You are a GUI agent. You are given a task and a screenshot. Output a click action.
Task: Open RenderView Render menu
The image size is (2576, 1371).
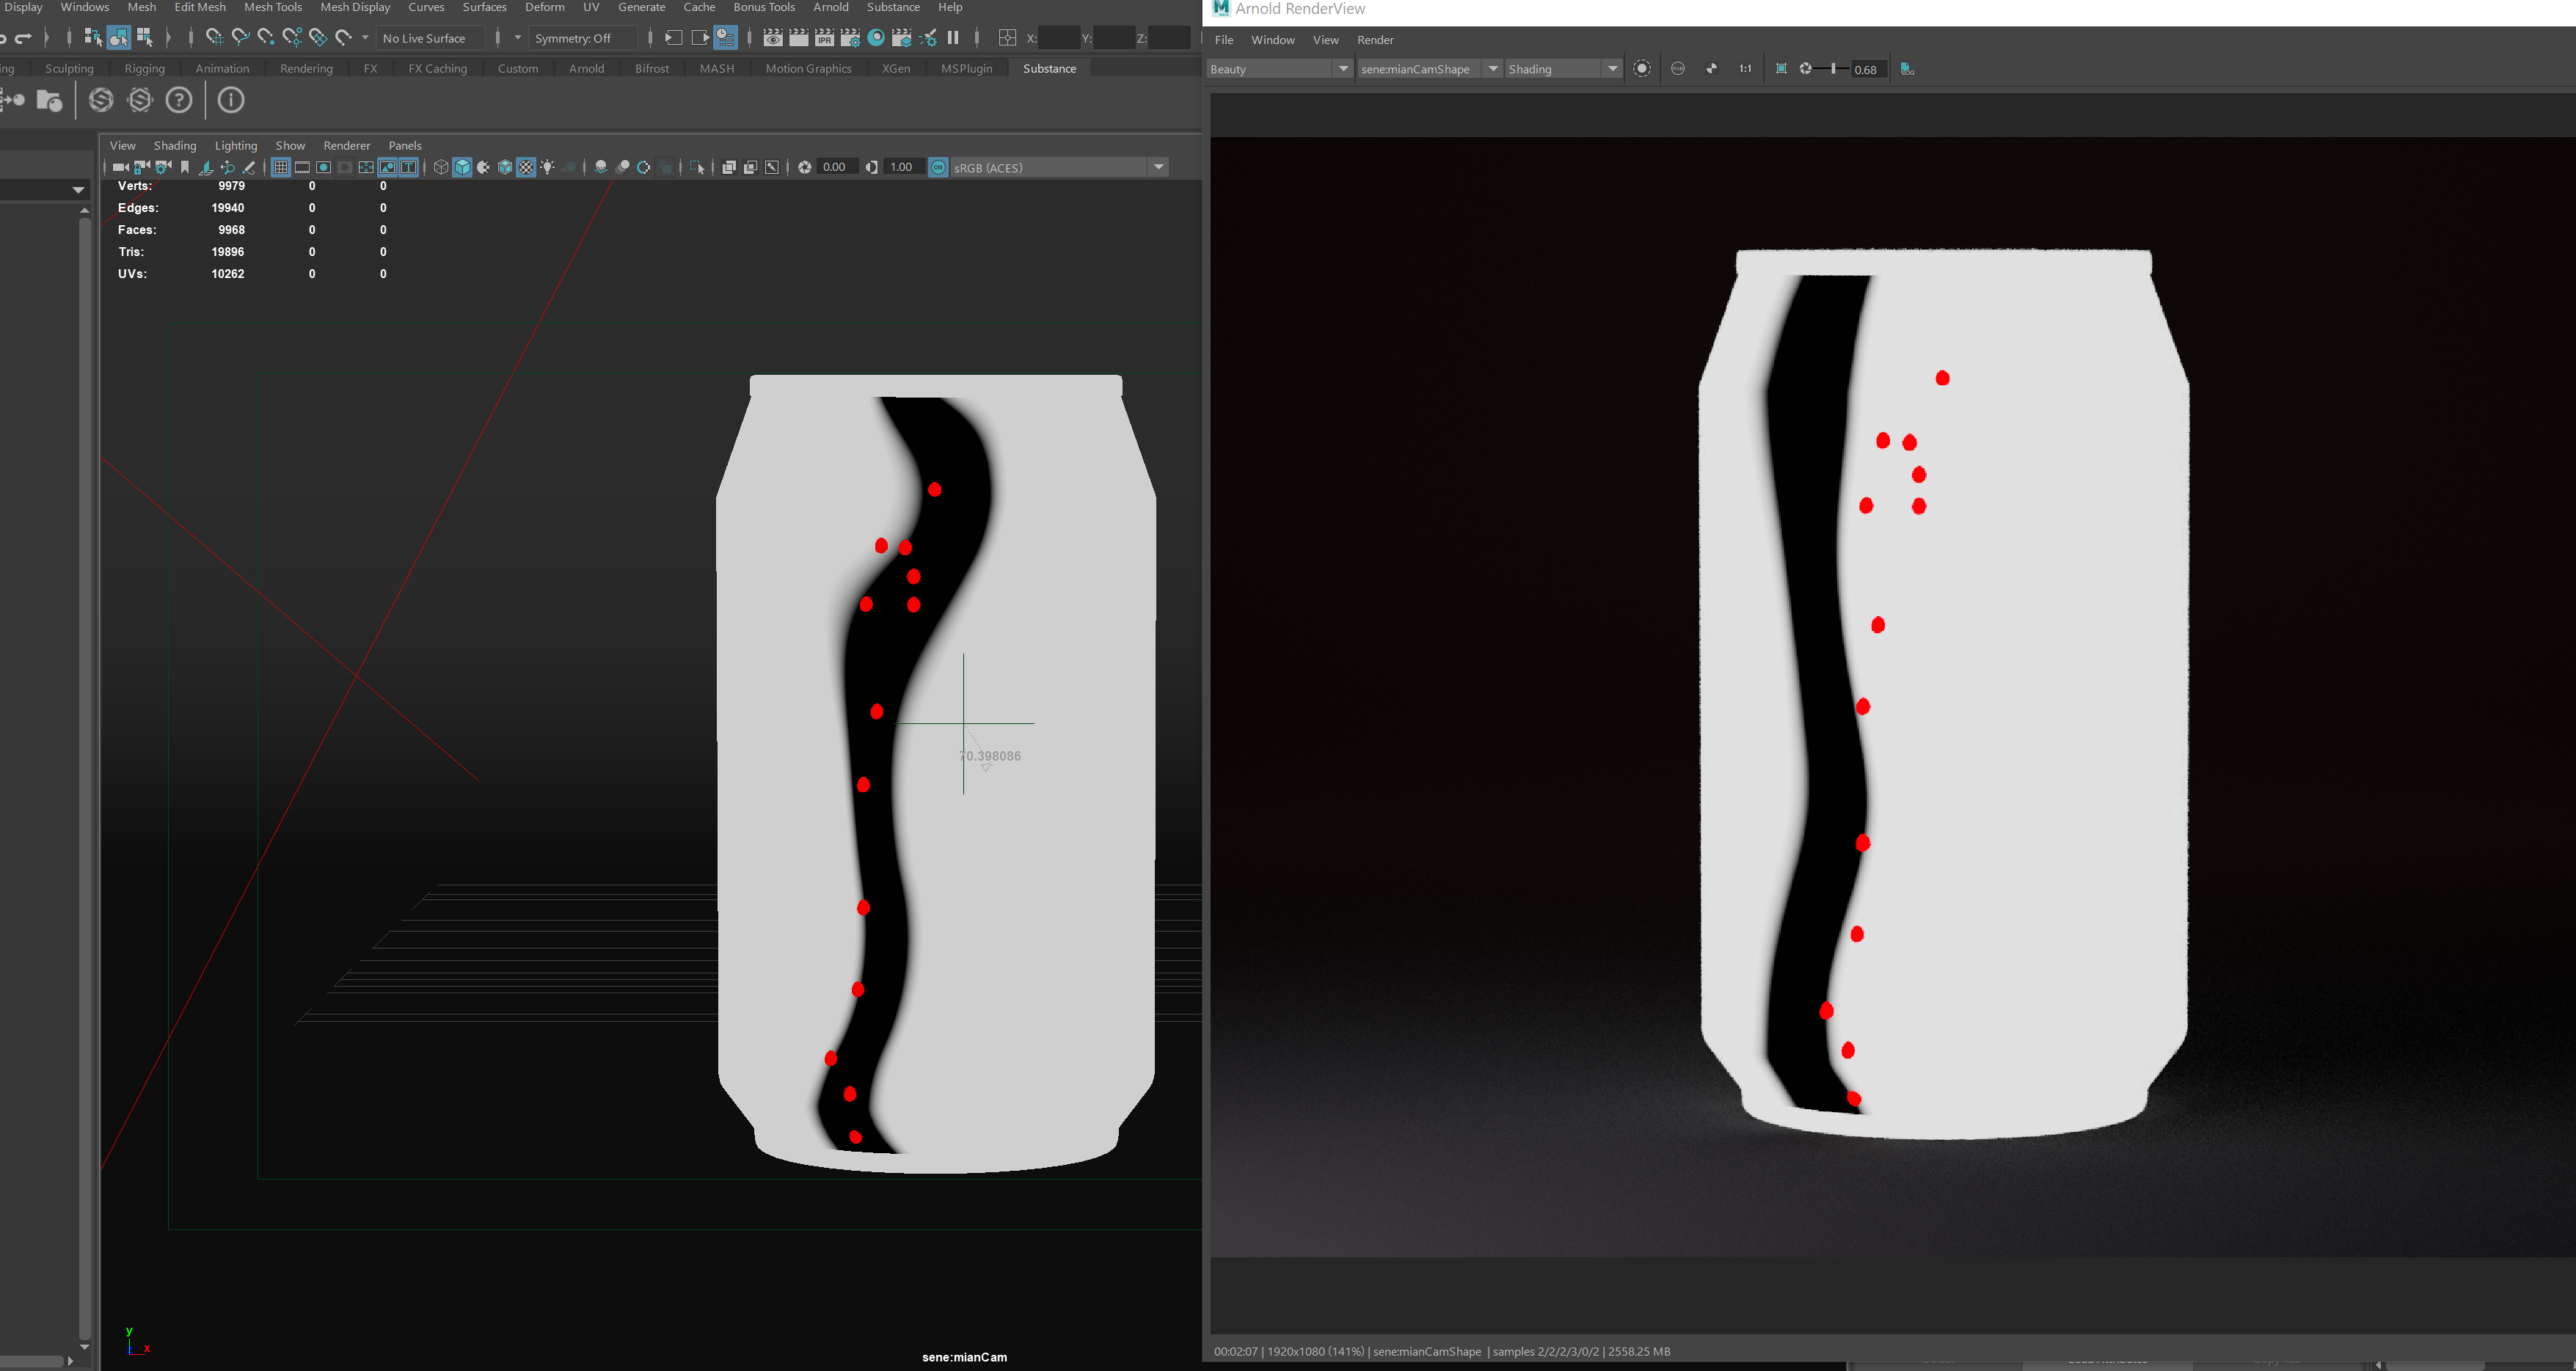pyautogui.click(x=1375, y=40)
